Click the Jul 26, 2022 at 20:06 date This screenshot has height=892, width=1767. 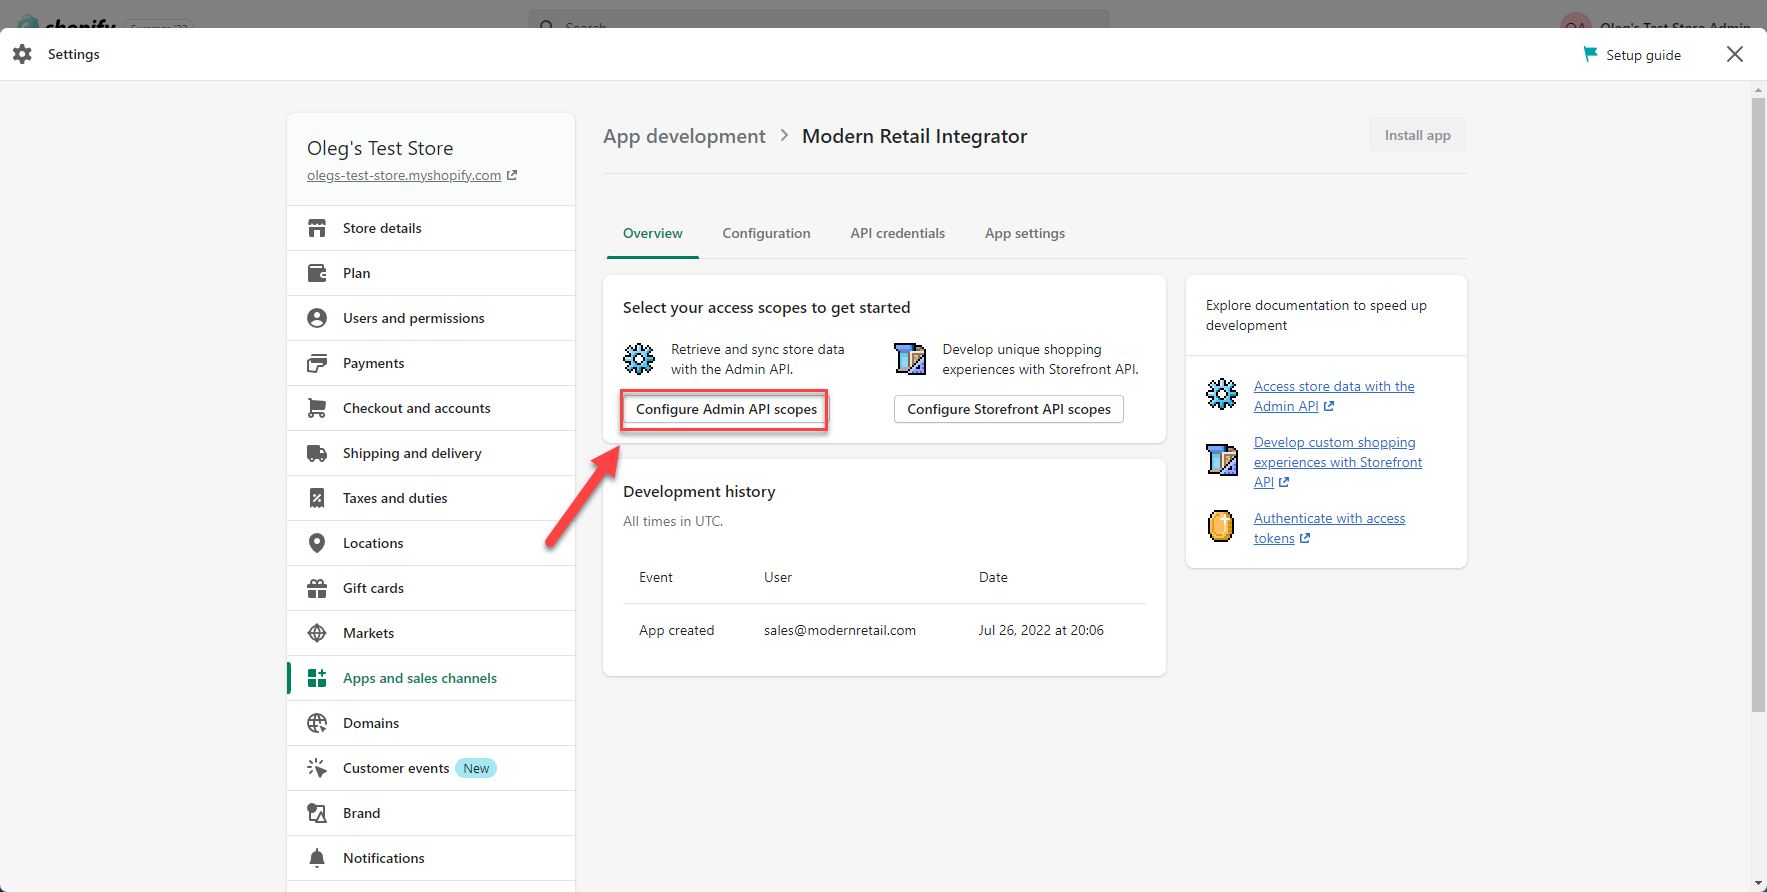[x=1041, y=630]
